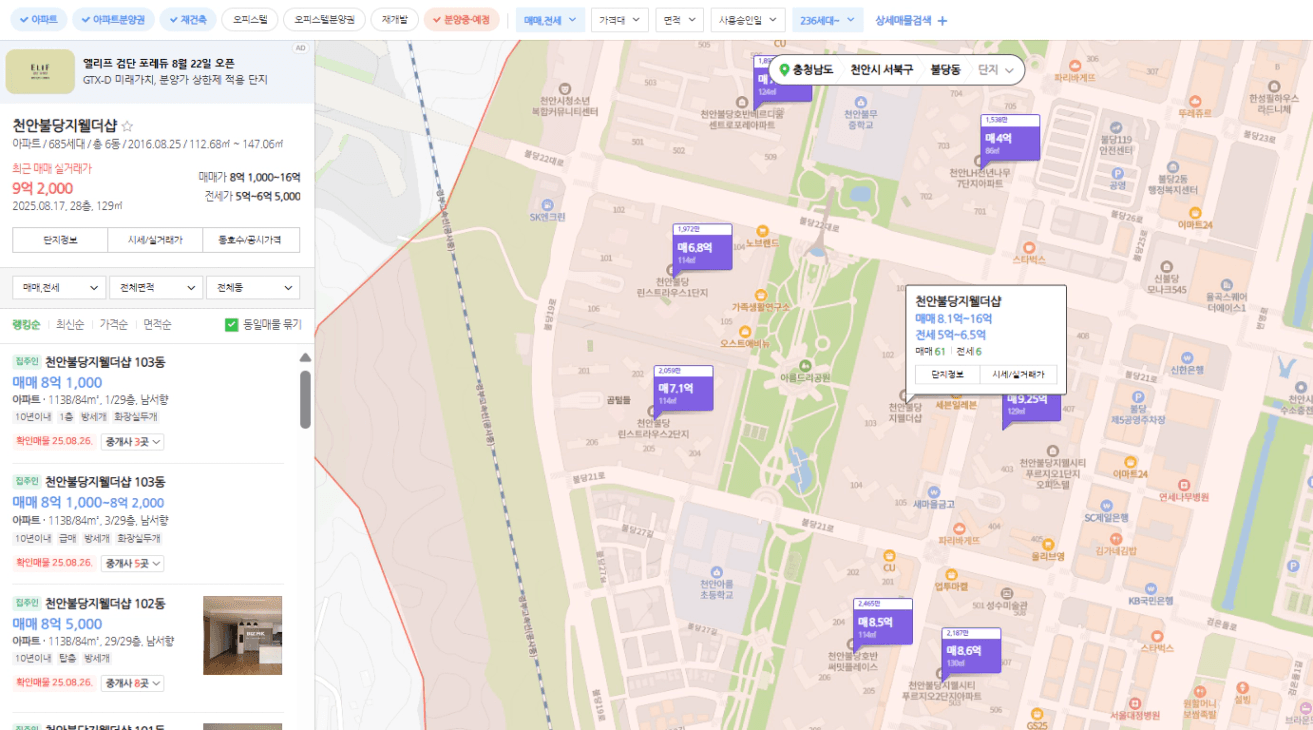The height and width of the screenshot is (730, 1313).
Task: Click the AD badge on banner
Action: coord(300,47)
